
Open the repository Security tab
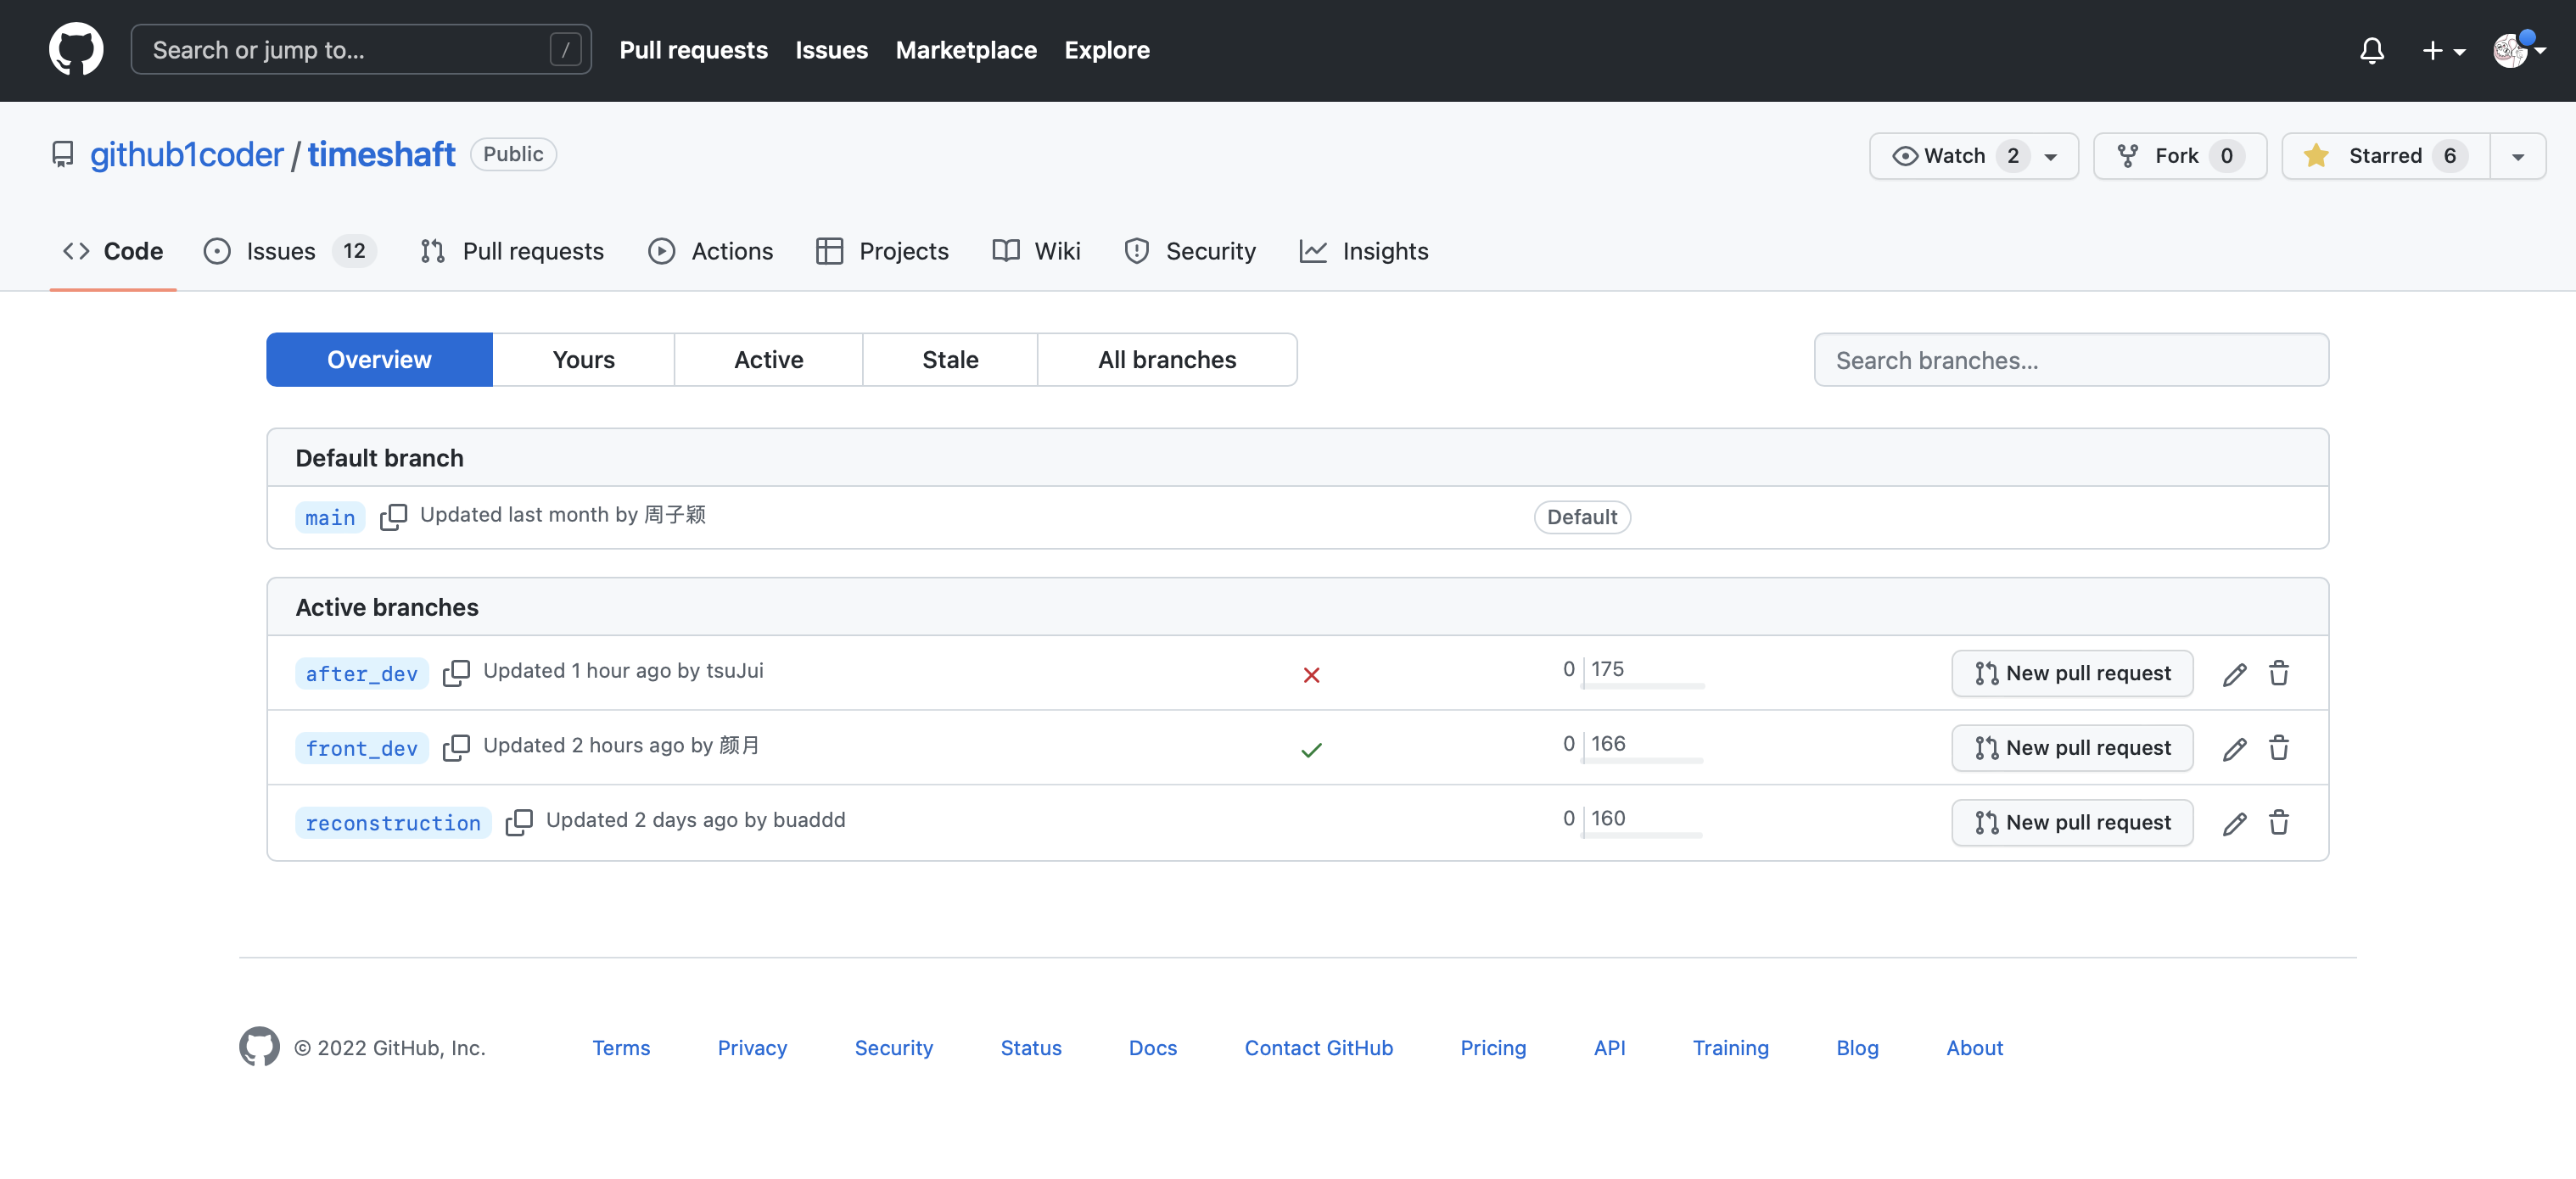click(x=1190, y=251)
